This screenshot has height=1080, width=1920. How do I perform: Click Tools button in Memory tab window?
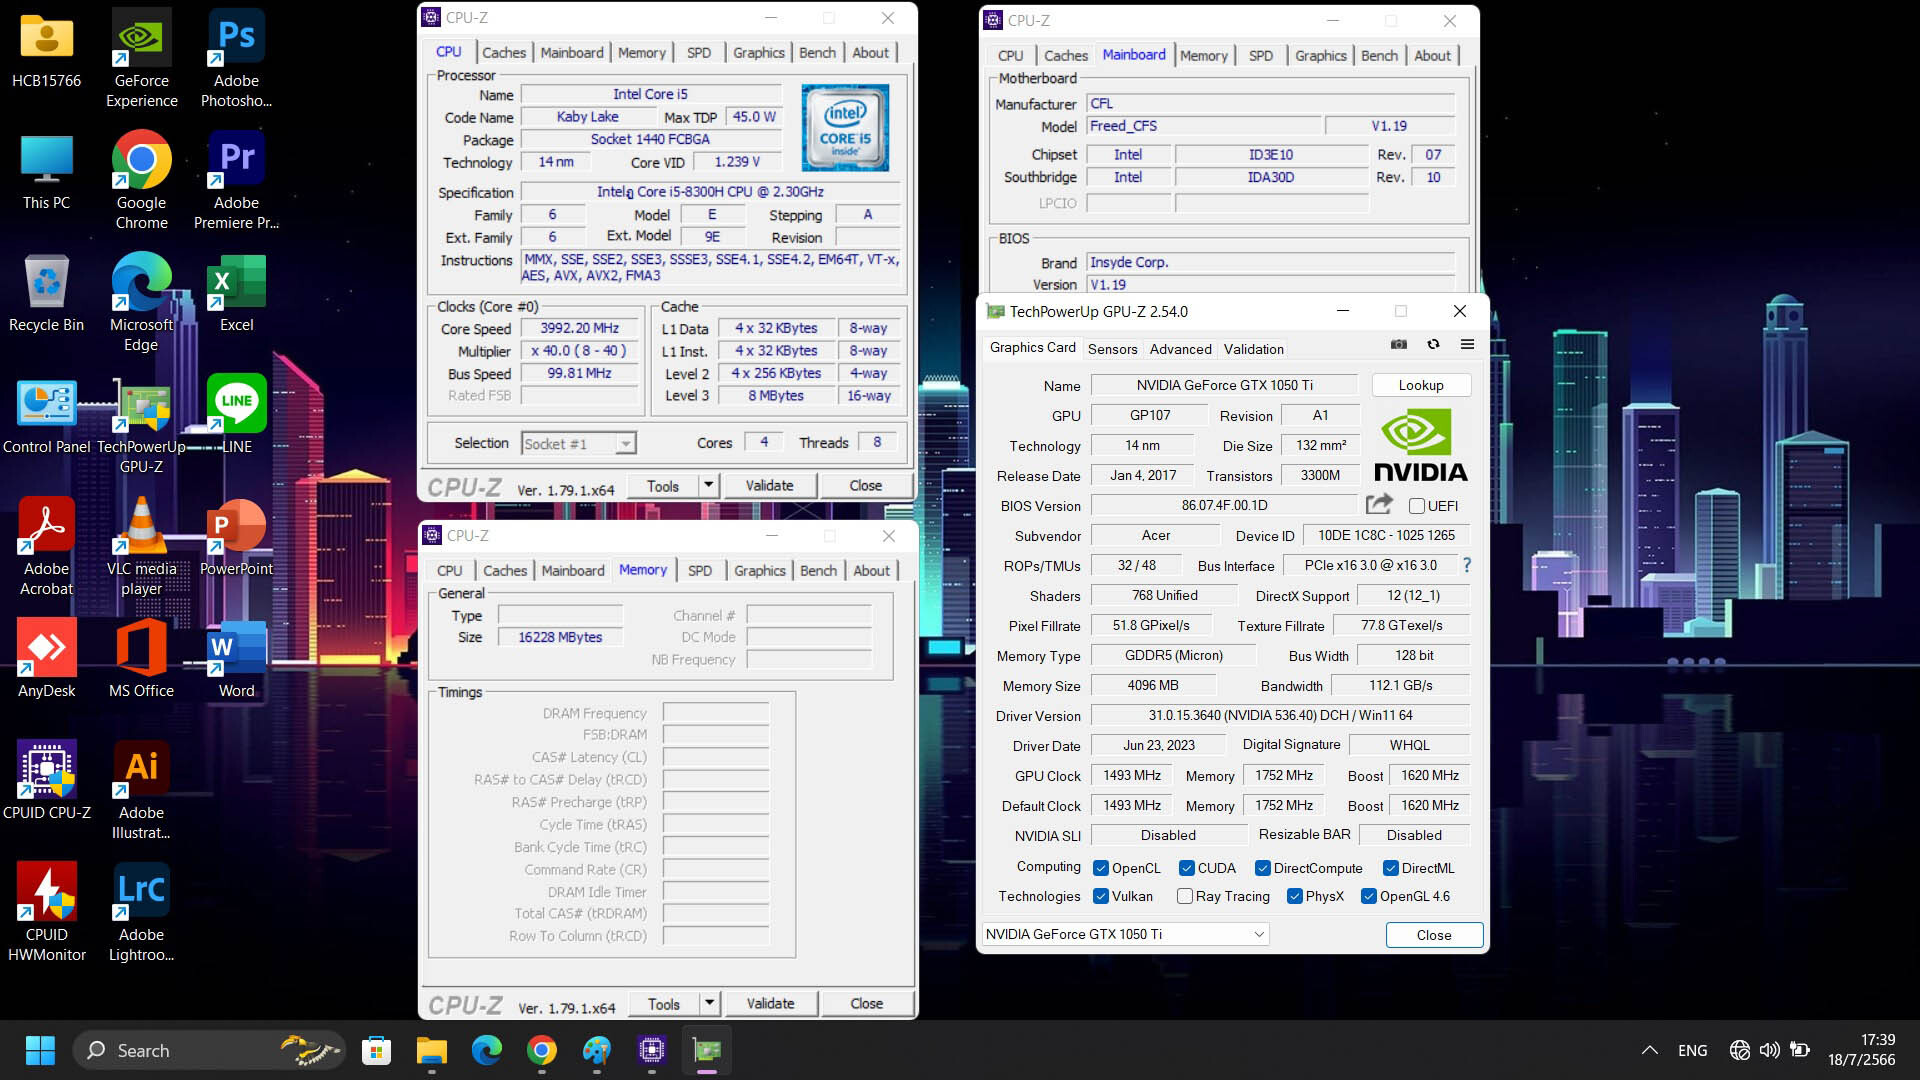pyautogui.click(x=663, y=1003)
